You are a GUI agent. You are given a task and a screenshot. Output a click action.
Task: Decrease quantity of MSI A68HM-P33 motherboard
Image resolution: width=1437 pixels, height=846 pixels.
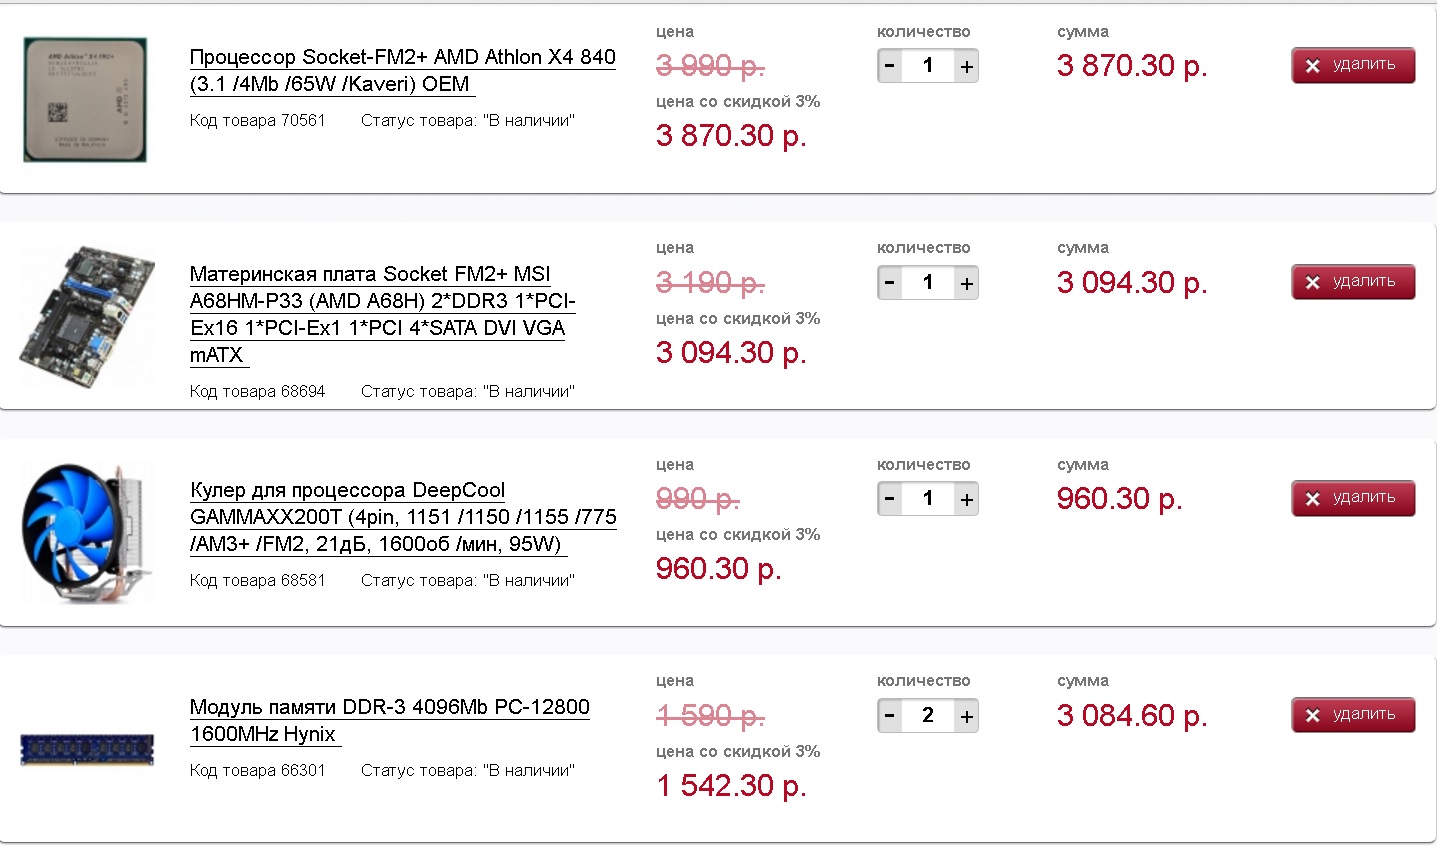click(890, 284)
